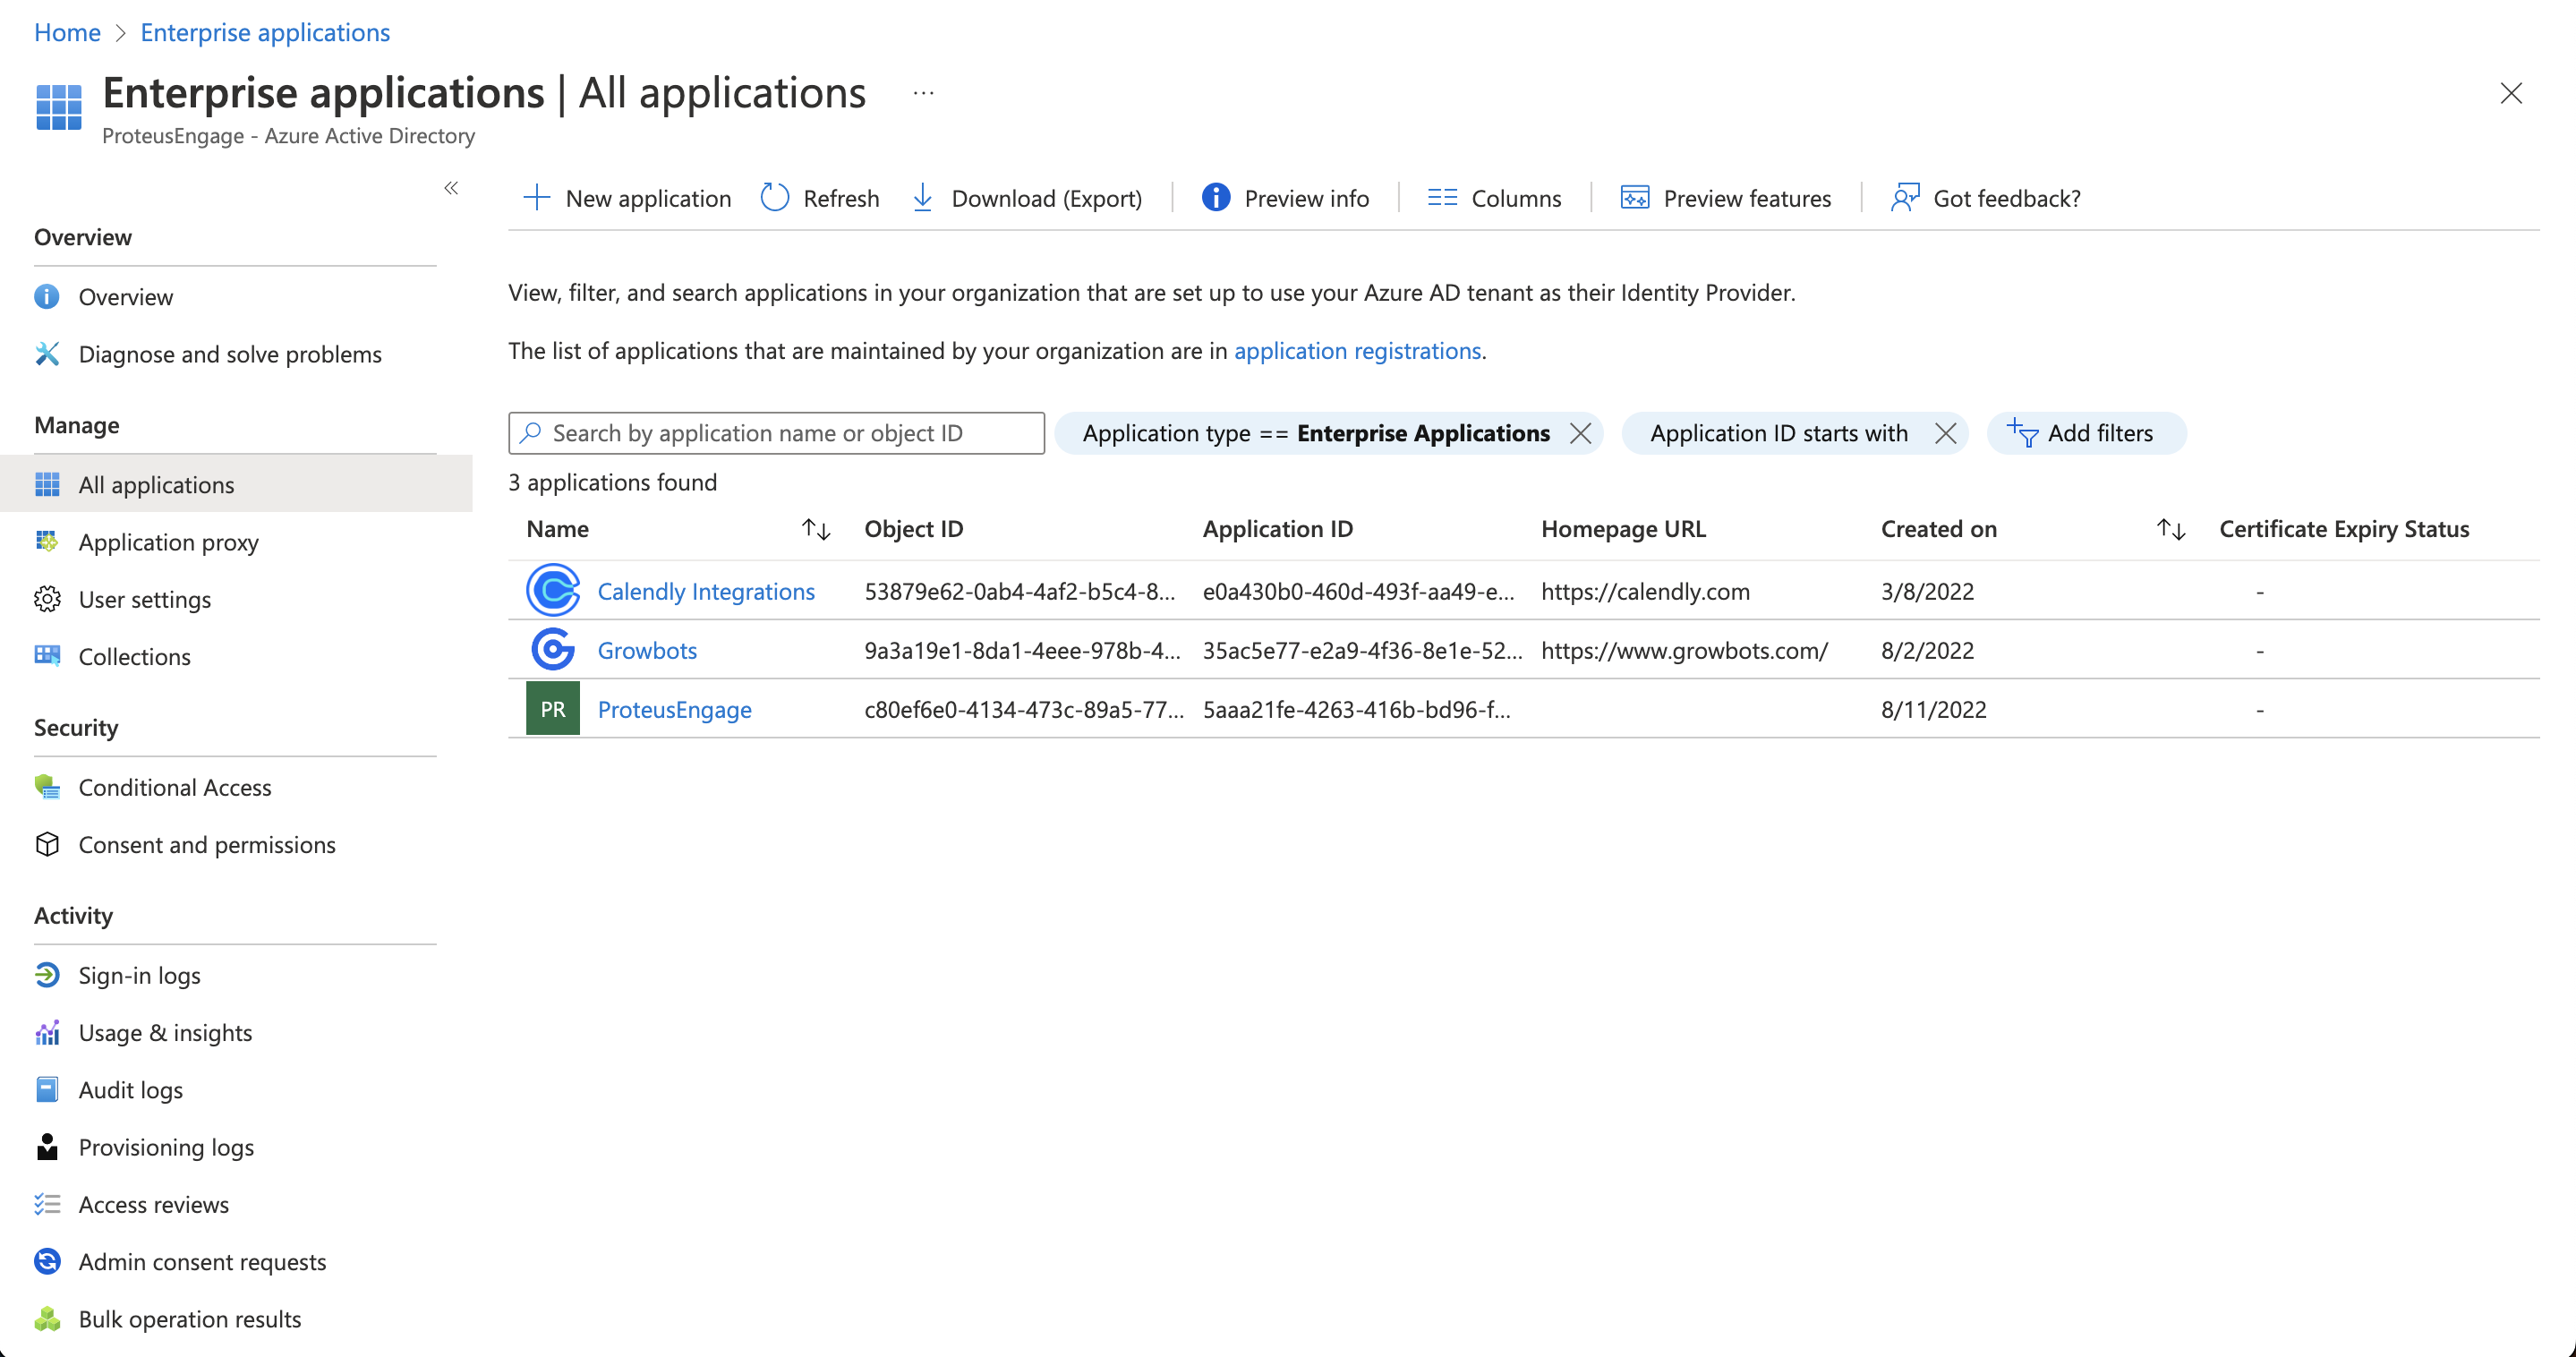Focus the application name search box
The height and width of the screenshot is (1357, 2576).
776,433
